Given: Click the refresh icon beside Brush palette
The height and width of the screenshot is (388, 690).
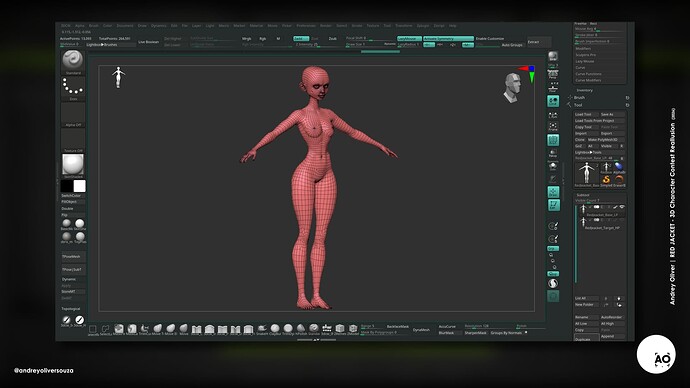Looking at the screenshot, I should (x=627, y=98).
